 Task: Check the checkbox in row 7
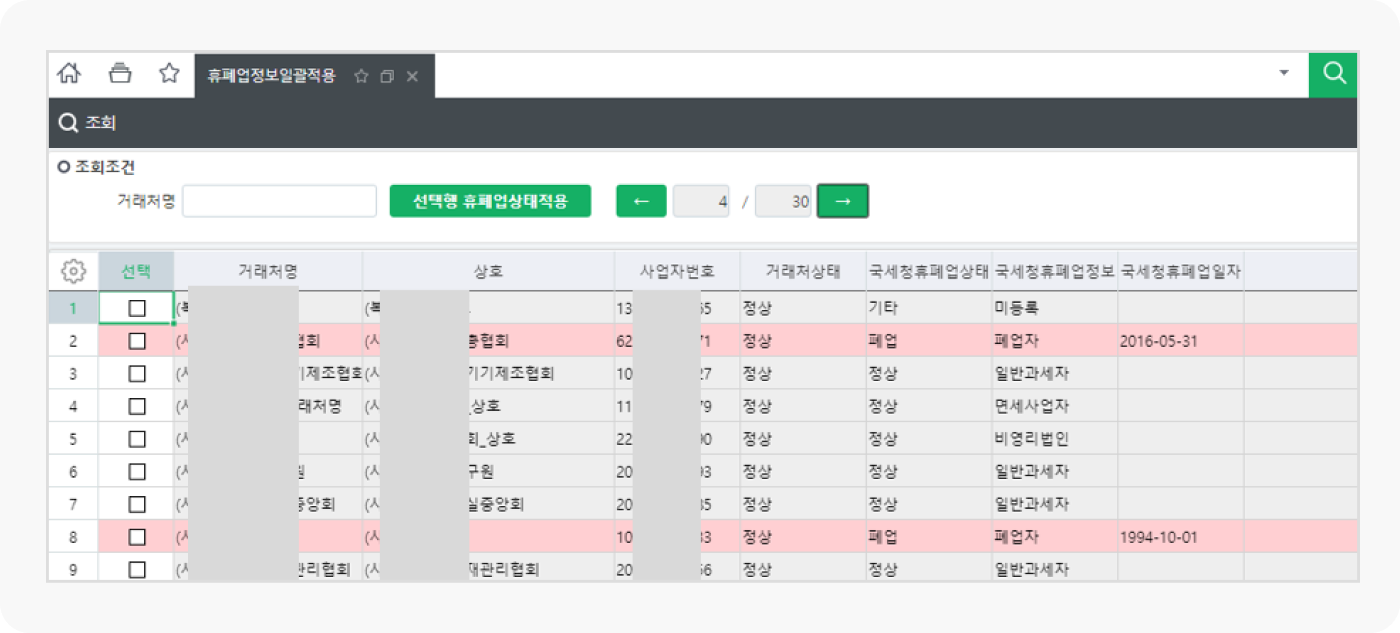point(137,504)
